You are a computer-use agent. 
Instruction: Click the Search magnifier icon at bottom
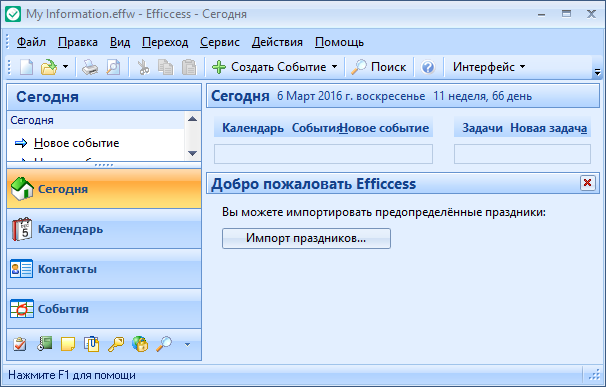pyautogui.click(x=164, y=344)
